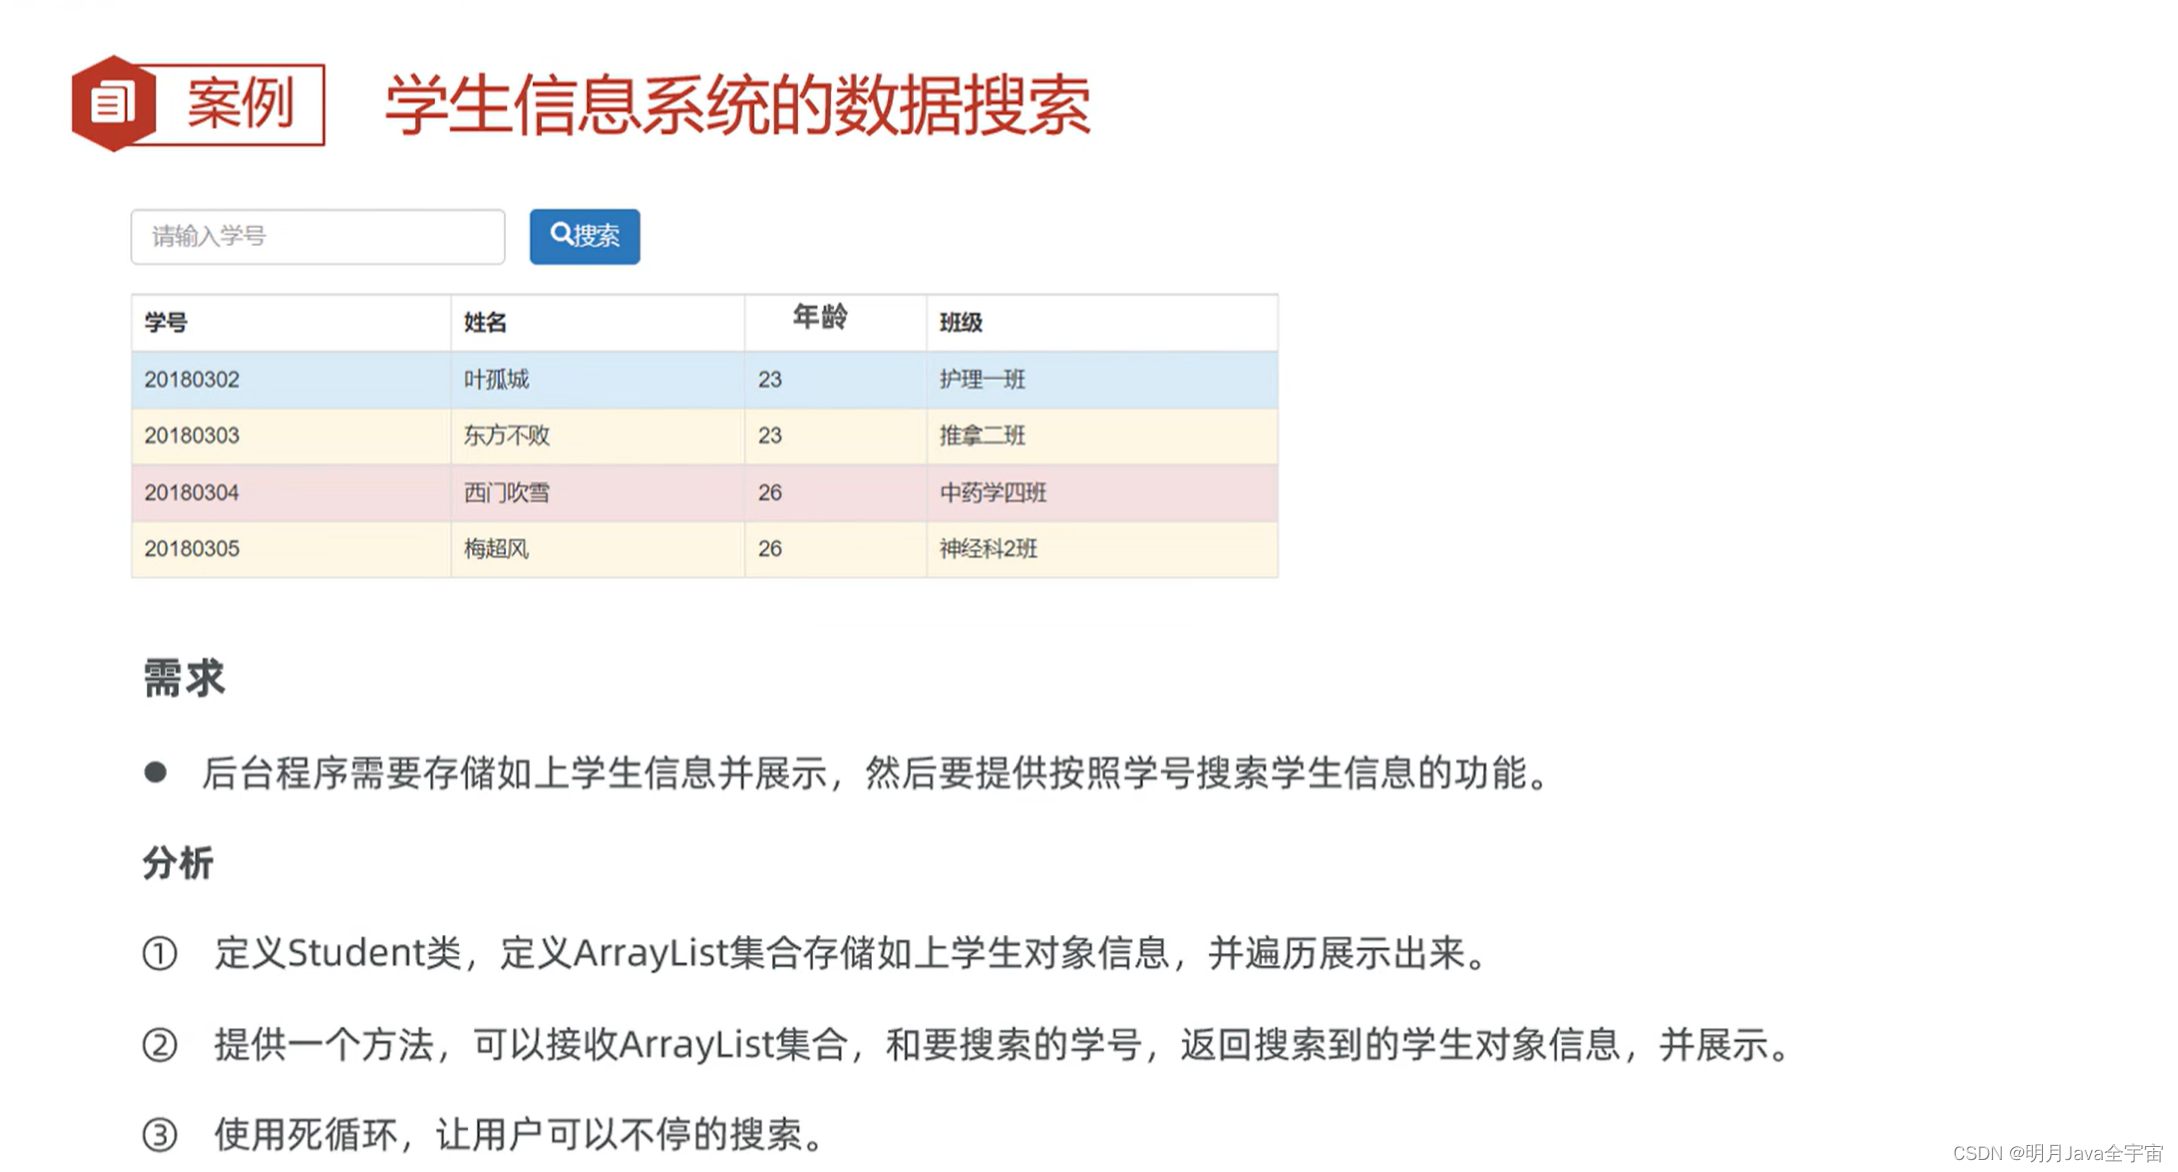Click the 姓名 column header
Screen dimensions: 2178x1172
coord(485,322)
